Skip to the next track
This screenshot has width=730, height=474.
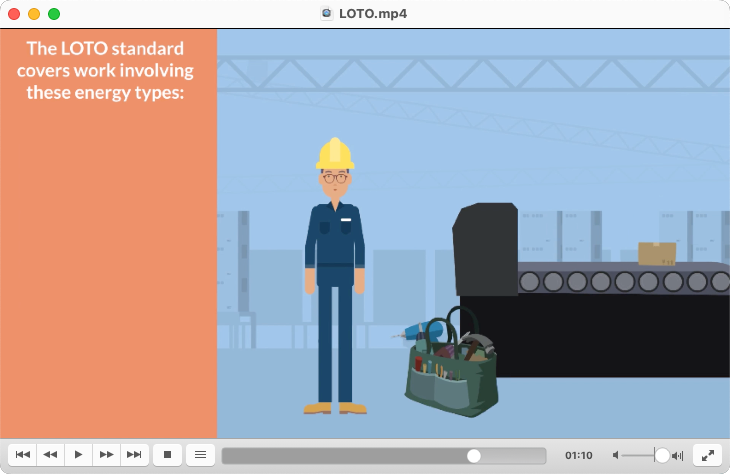point(134,455)
